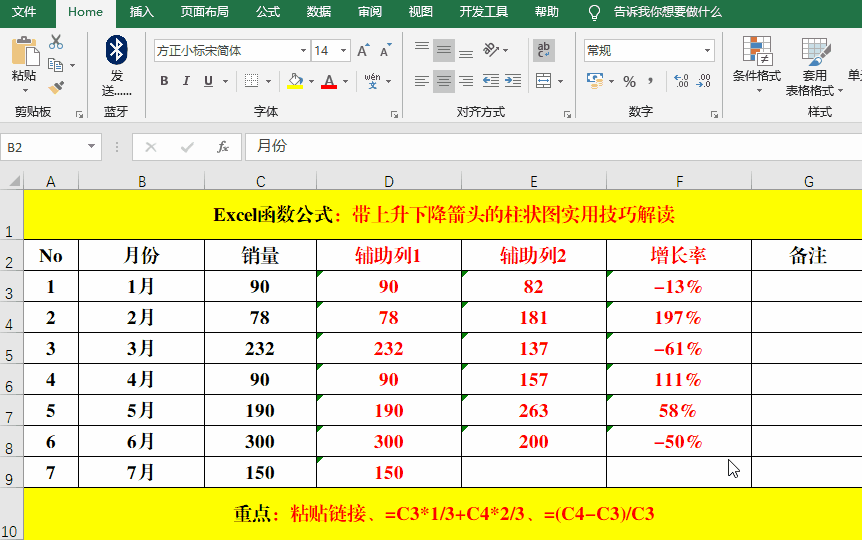Select the 7月 cell
862x540 pixels.
click(141, 472)
